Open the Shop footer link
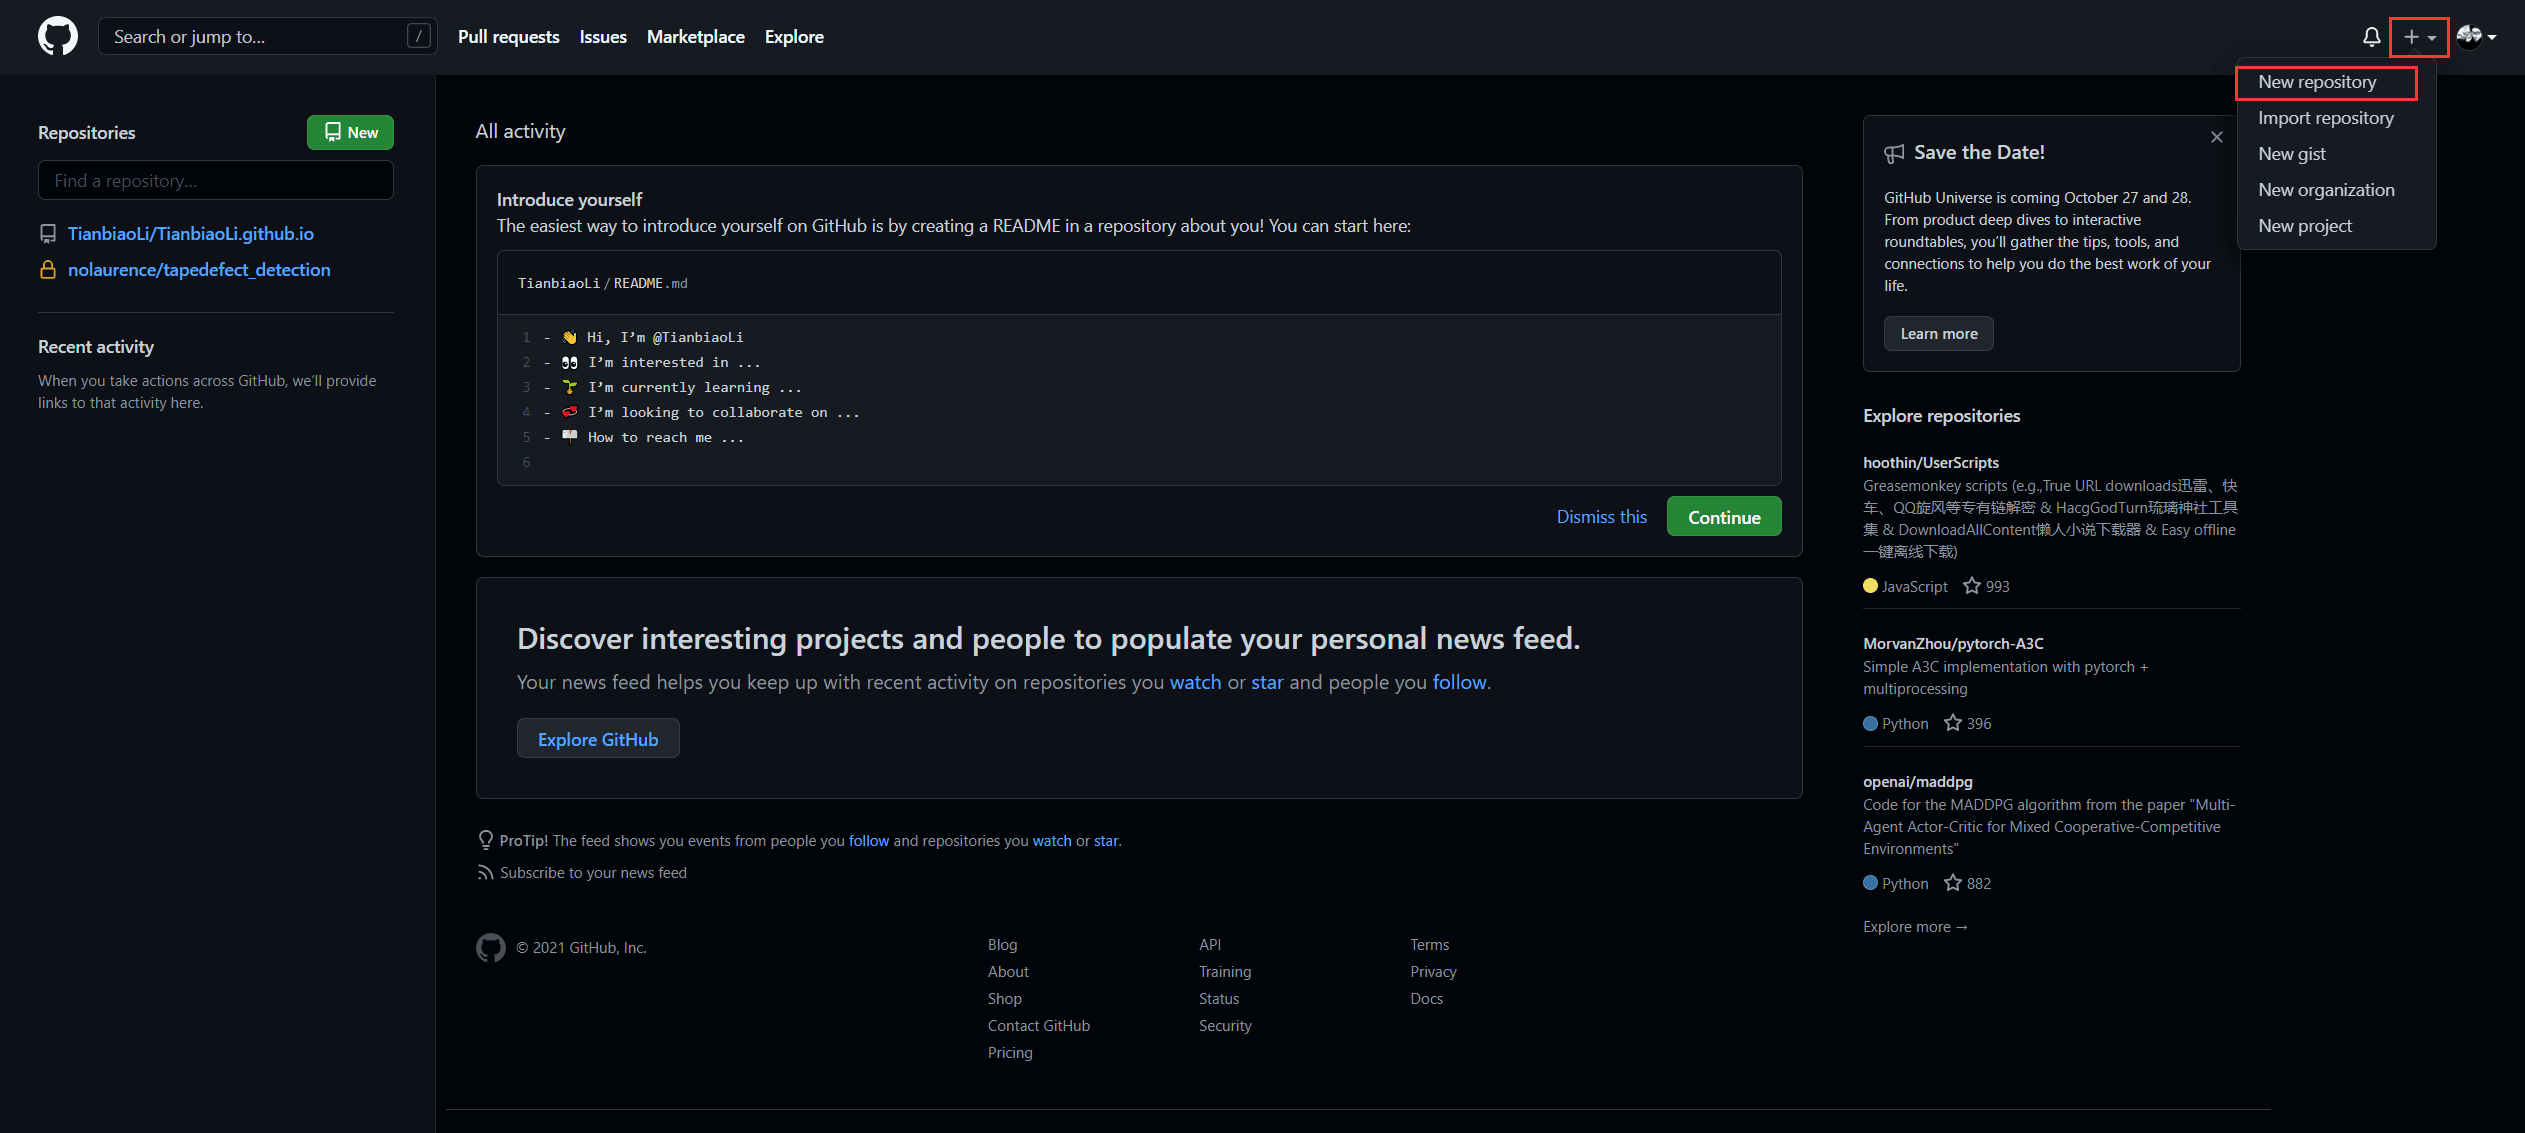Image resolution: width=2525 pixels, height=1133 pixels. [x=1004, y=999]
